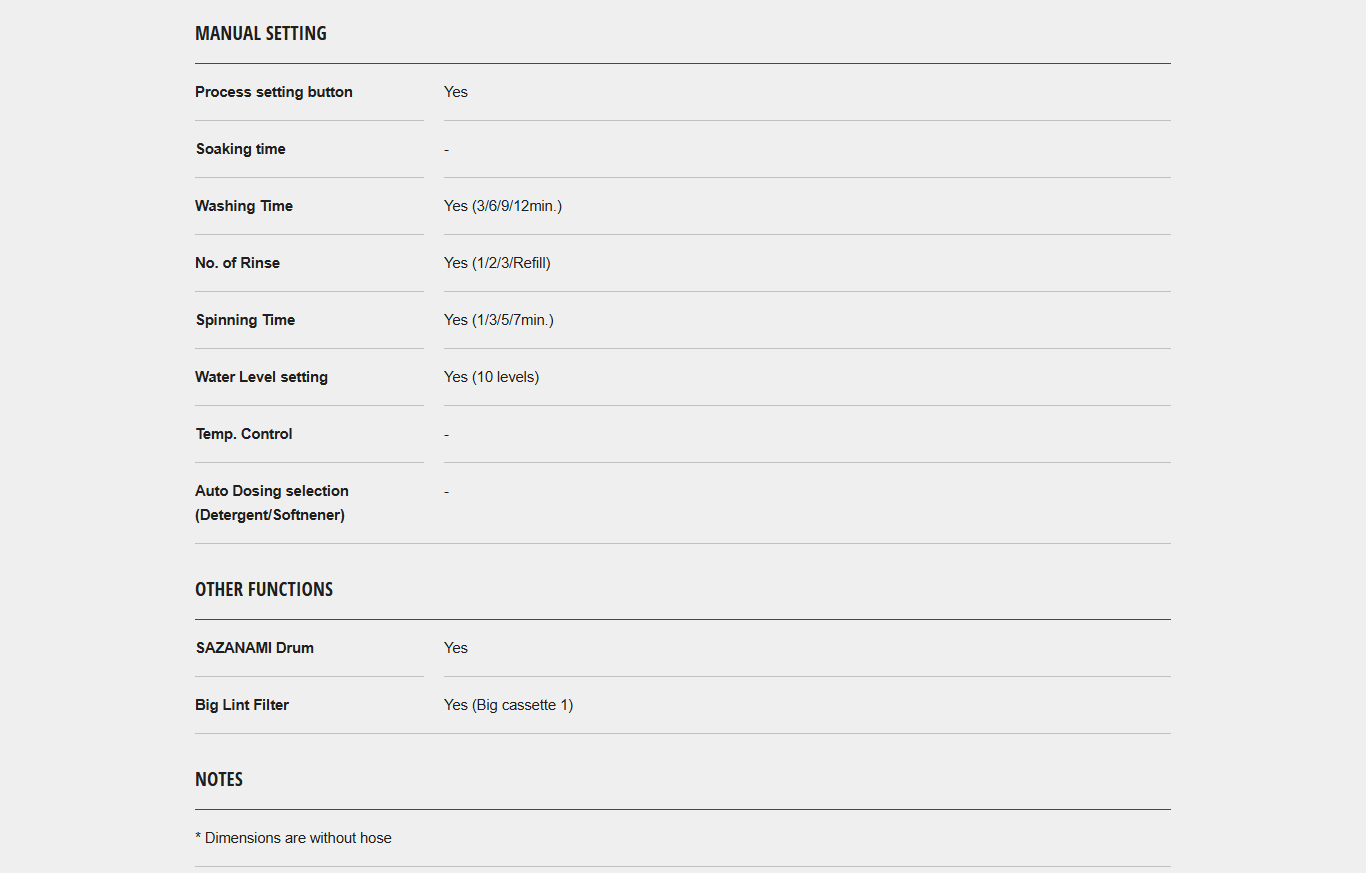Screen dimensions: 1366x873
Task: Select the Spinning Time row label
Action: (x=246, y=320)
